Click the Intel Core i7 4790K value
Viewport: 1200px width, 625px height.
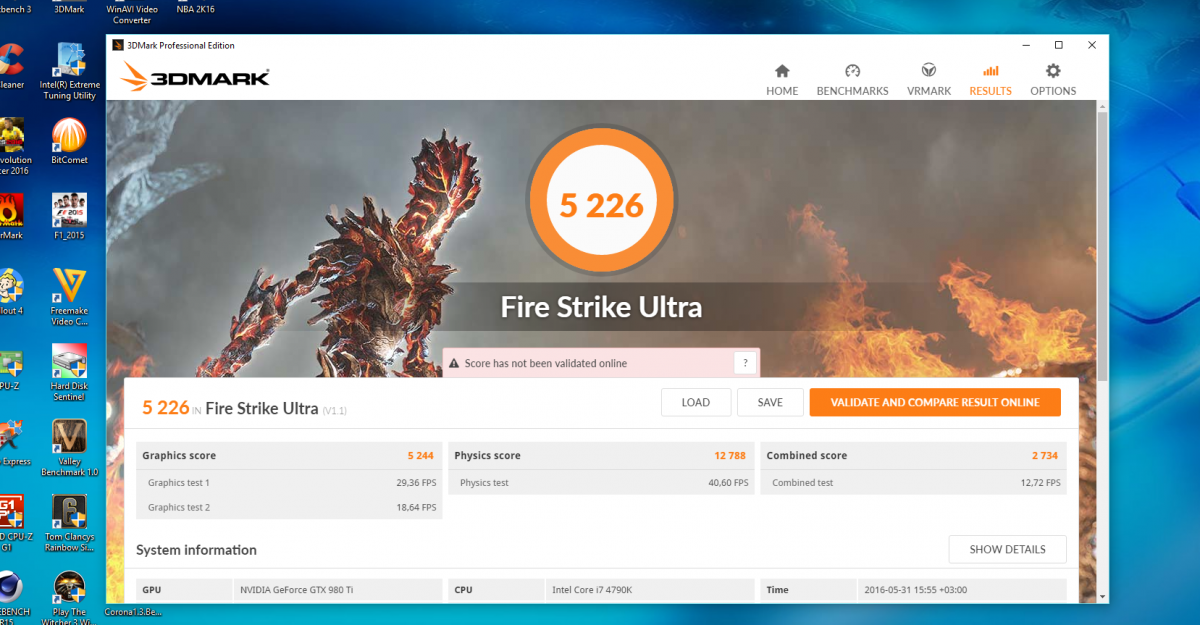pos(592,590)
